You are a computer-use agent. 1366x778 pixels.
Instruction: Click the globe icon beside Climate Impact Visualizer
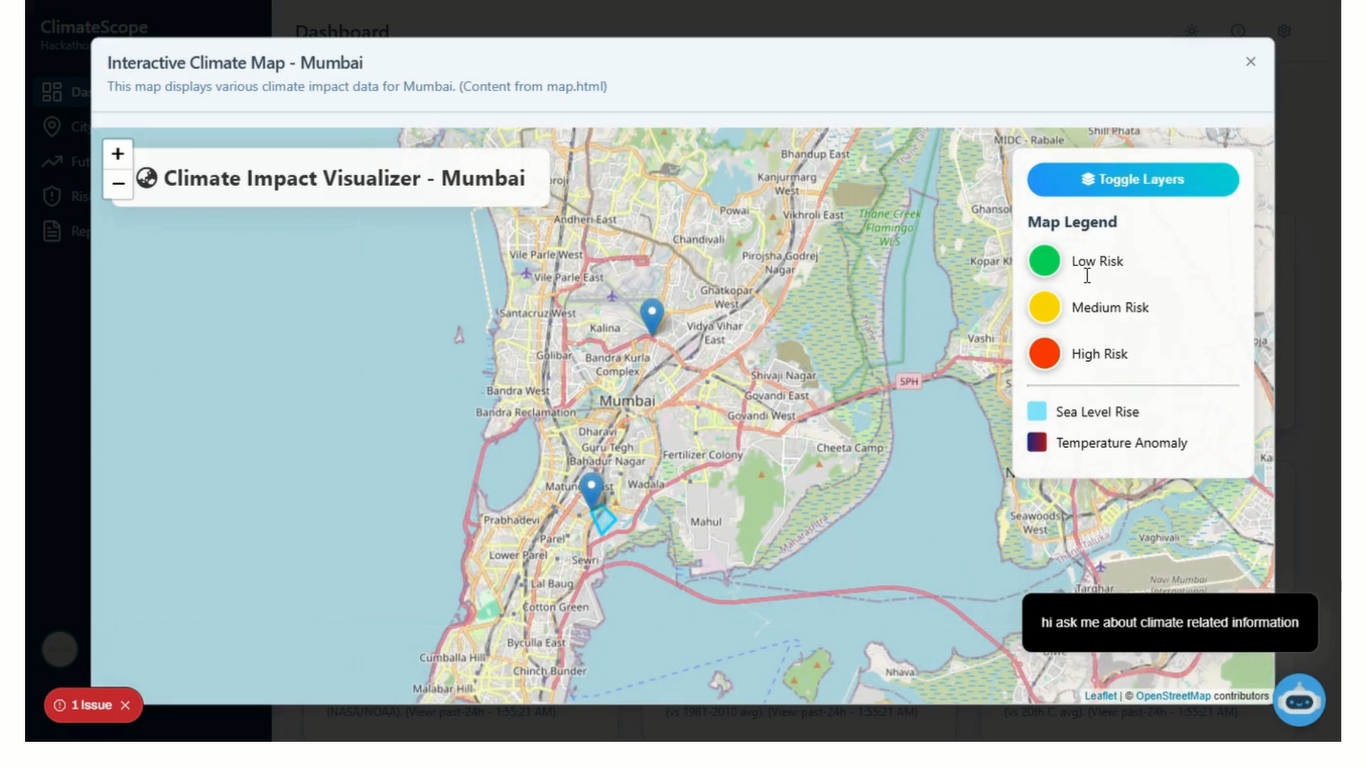point(147,178)
